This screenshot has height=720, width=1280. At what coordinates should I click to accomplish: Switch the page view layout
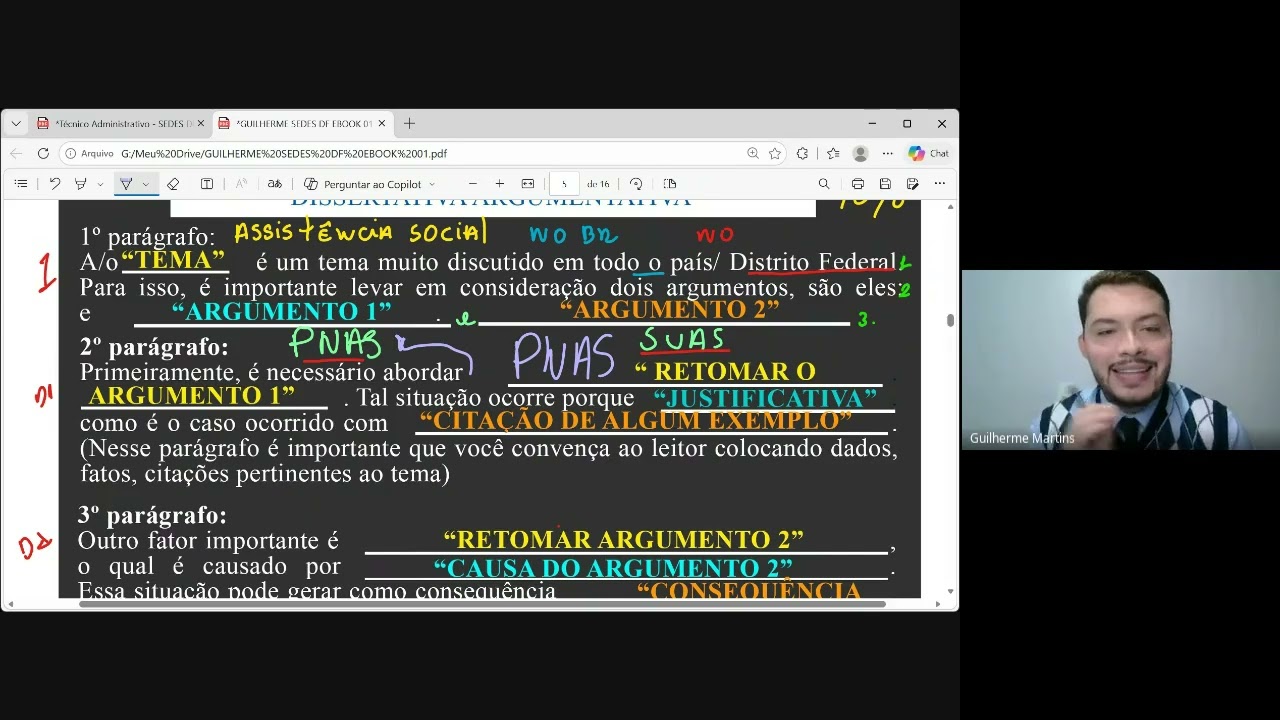point(670,184)
